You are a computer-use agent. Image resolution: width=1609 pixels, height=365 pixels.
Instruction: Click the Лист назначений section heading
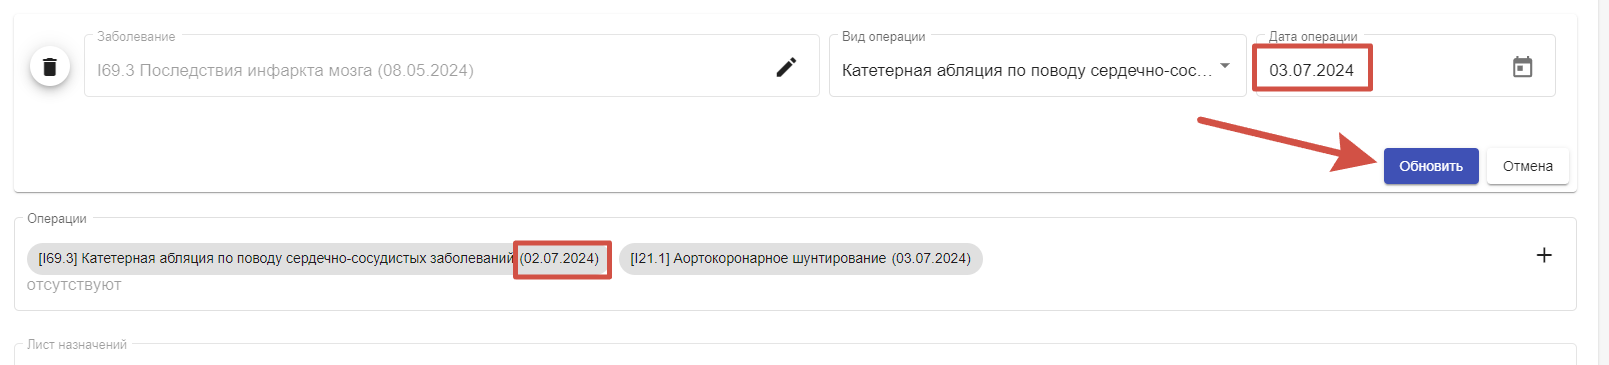(x=77, y=344)
